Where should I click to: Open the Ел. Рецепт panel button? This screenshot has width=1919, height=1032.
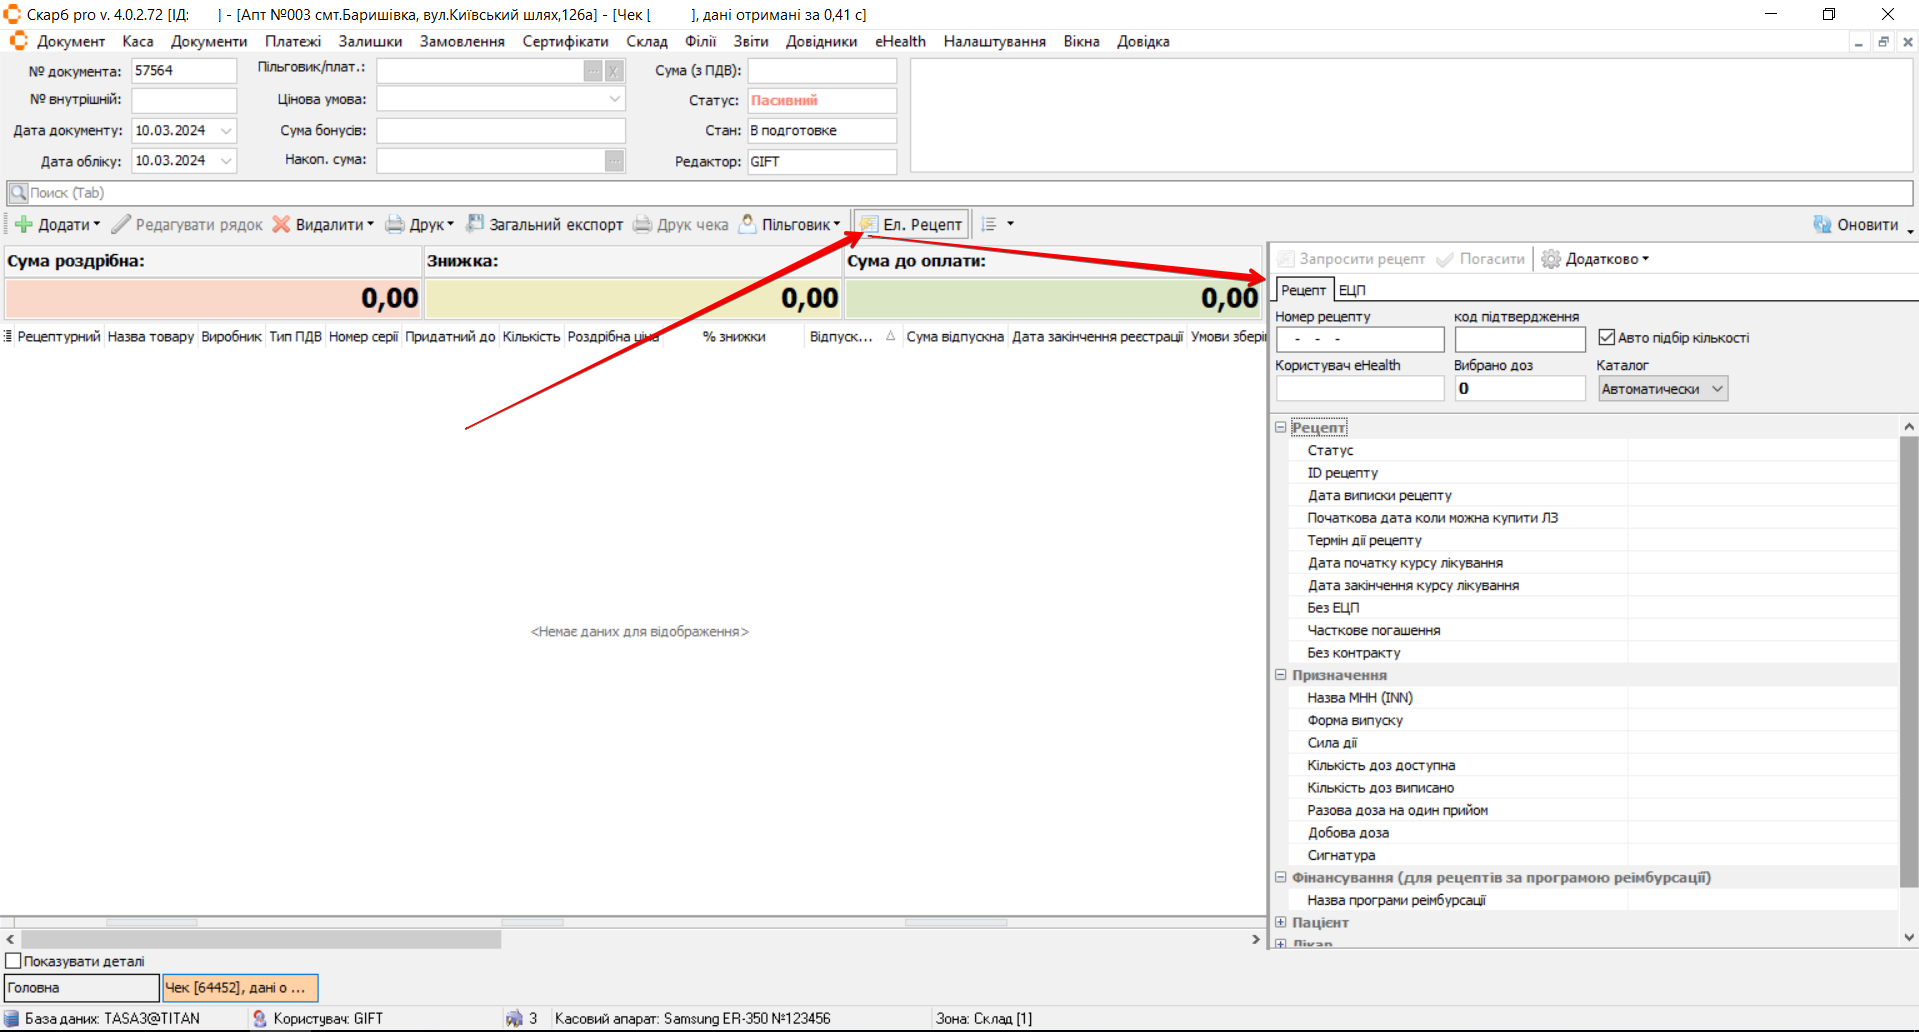click(910, 225)
